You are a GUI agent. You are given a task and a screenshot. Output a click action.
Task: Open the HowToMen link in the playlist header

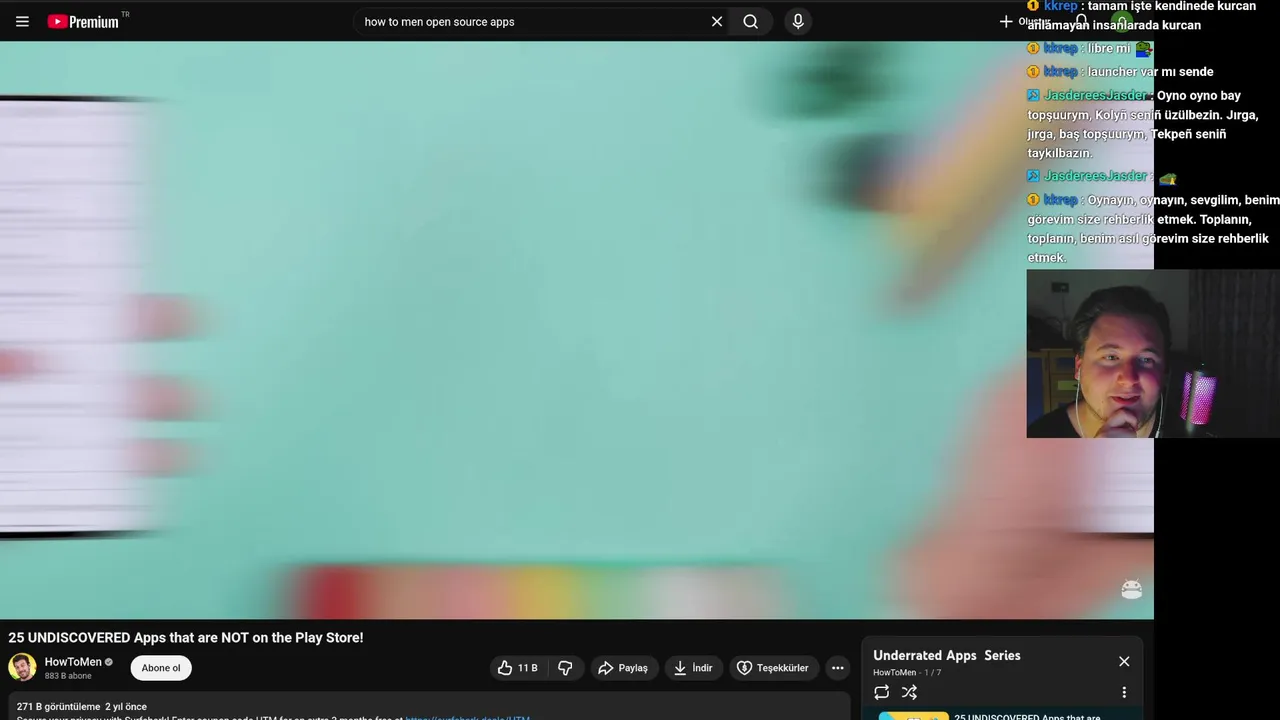(894, 673)
